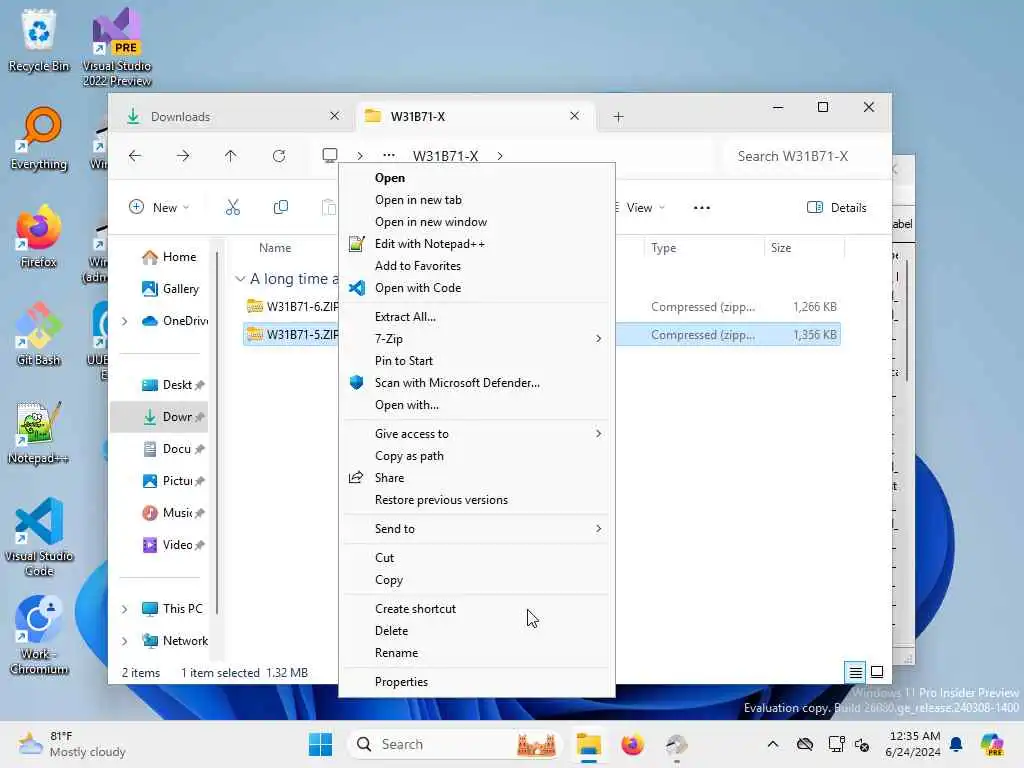Choose Extract All... from context menu

pos(476,317)
